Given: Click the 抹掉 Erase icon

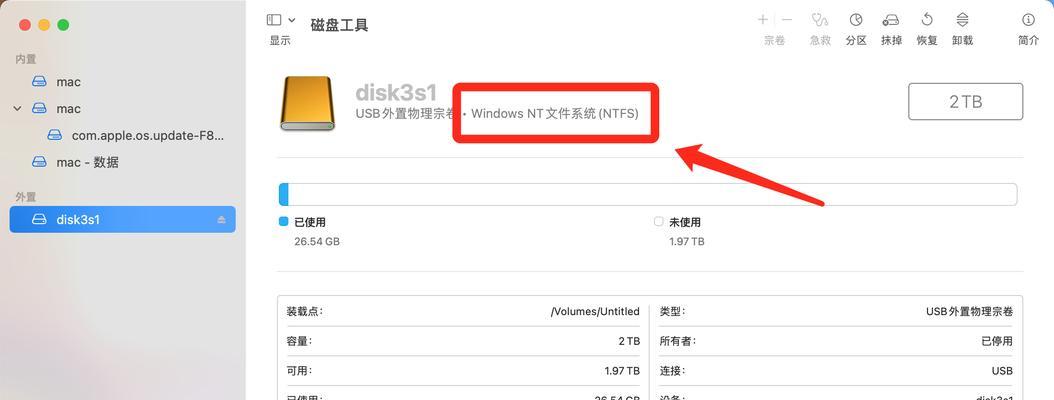Looking at the screenshot, I should pyautogui.click(x=891, y=20).
